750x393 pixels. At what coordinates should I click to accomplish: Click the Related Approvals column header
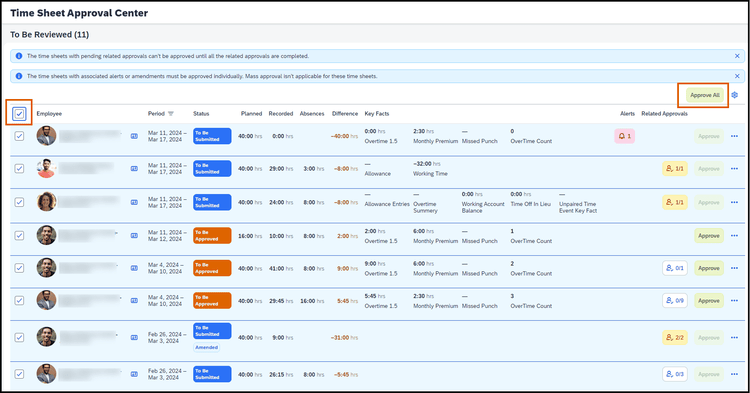click(x=664, y=114)
